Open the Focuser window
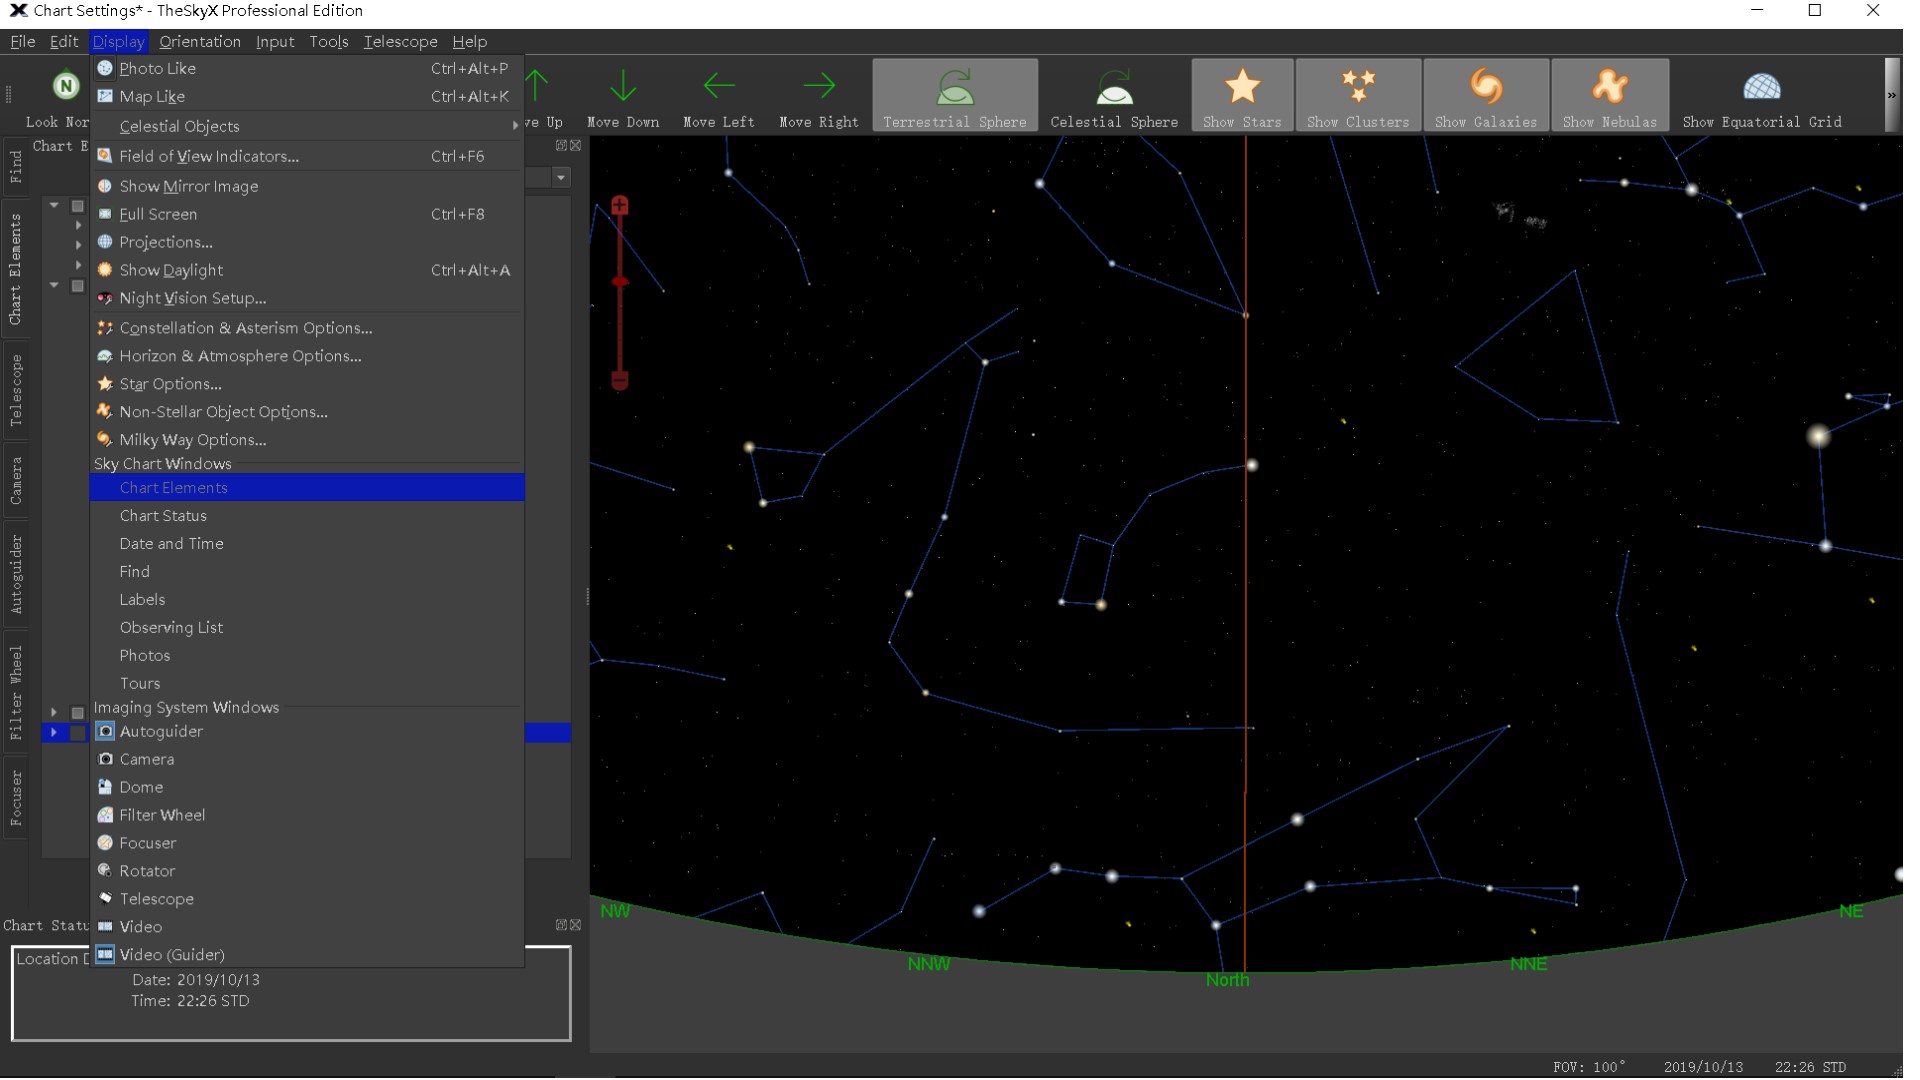Viewport: 1920px width, 1080px height. click(307, 843)
